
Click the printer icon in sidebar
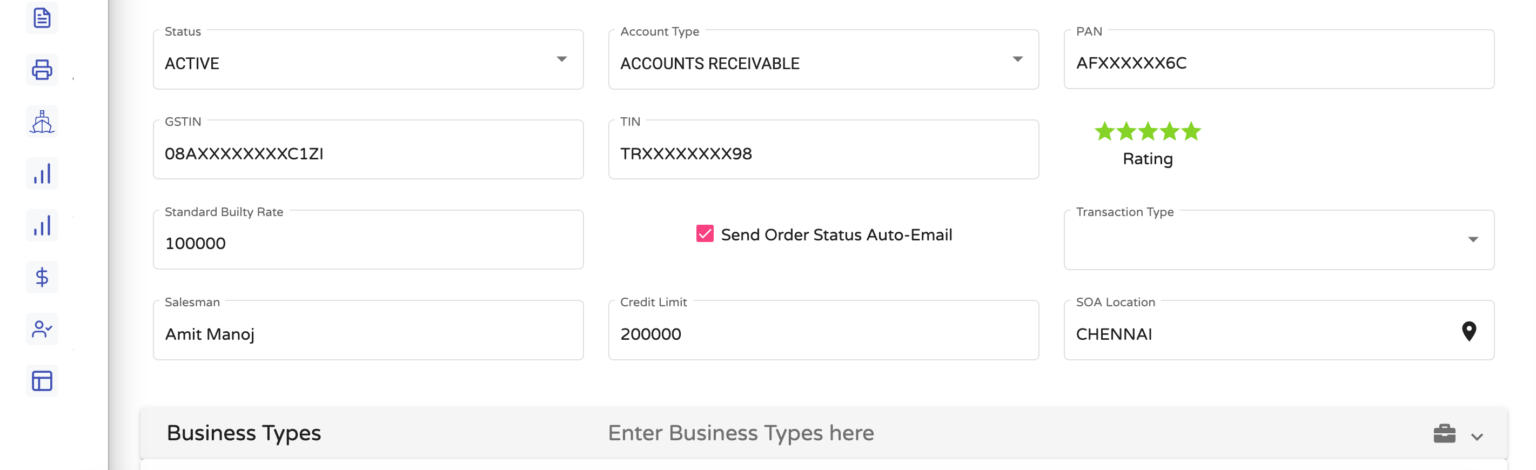[42, 70]
